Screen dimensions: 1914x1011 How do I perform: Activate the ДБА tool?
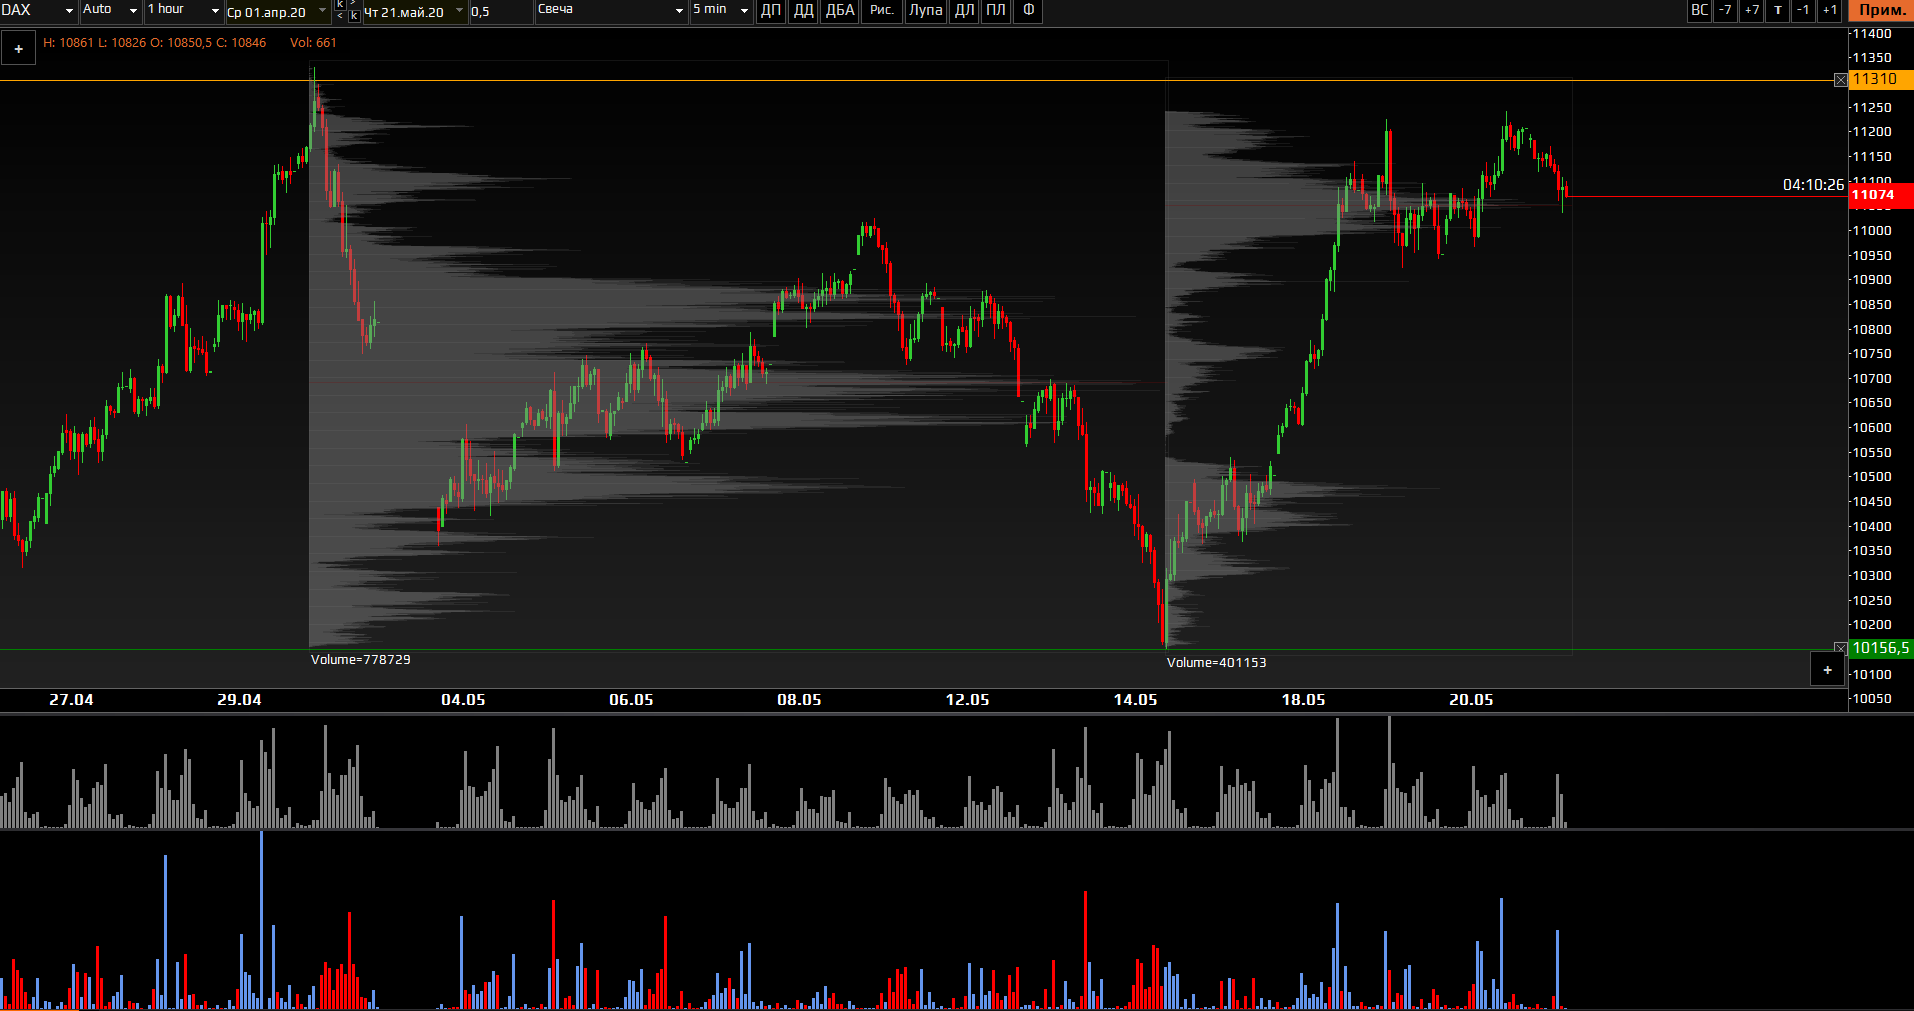[840, 11]
